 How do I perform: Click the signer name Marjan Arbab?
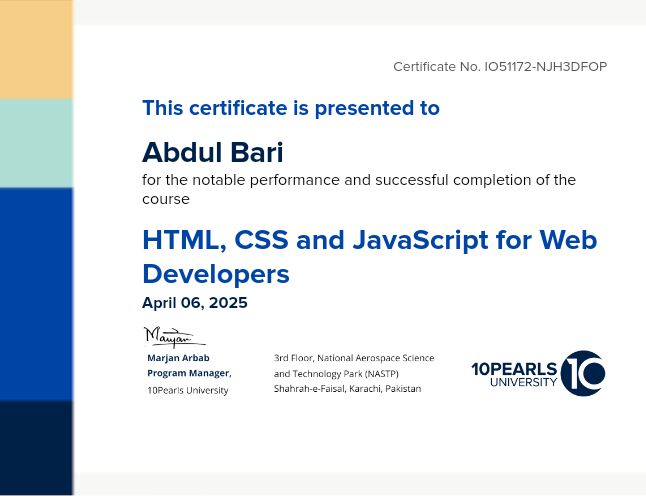(x=178, y=357)
